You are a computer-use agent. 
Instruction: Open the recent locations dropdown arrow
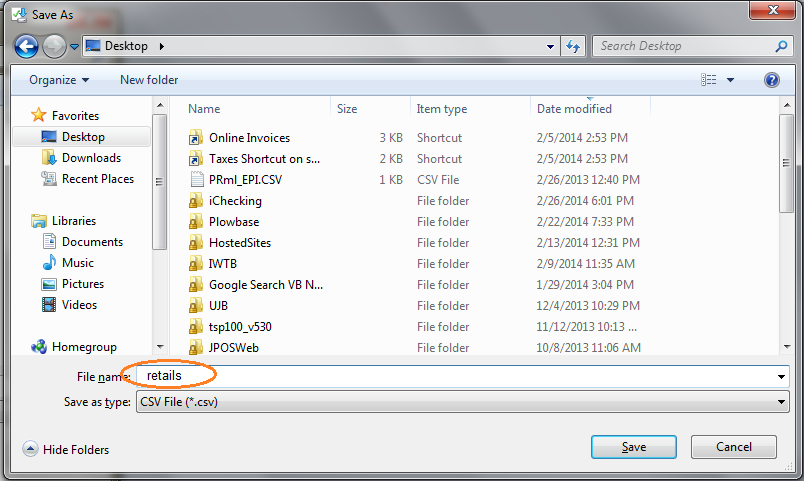pos(74,47)
